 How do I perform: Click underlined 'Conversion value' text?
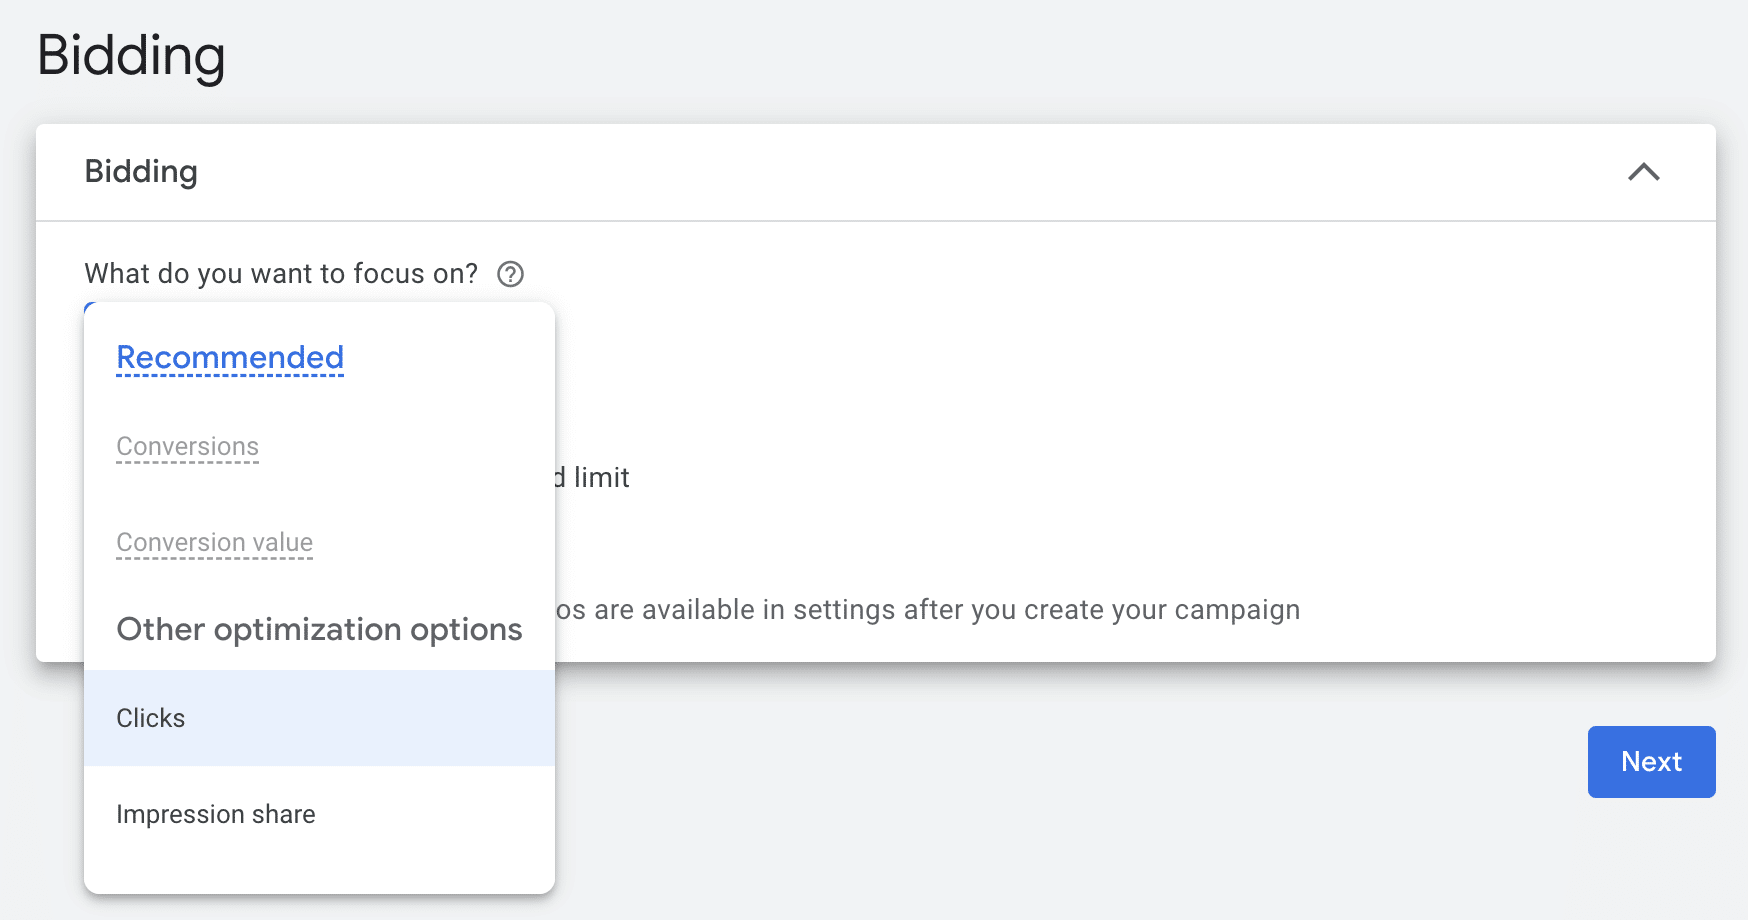coord(215,542)
